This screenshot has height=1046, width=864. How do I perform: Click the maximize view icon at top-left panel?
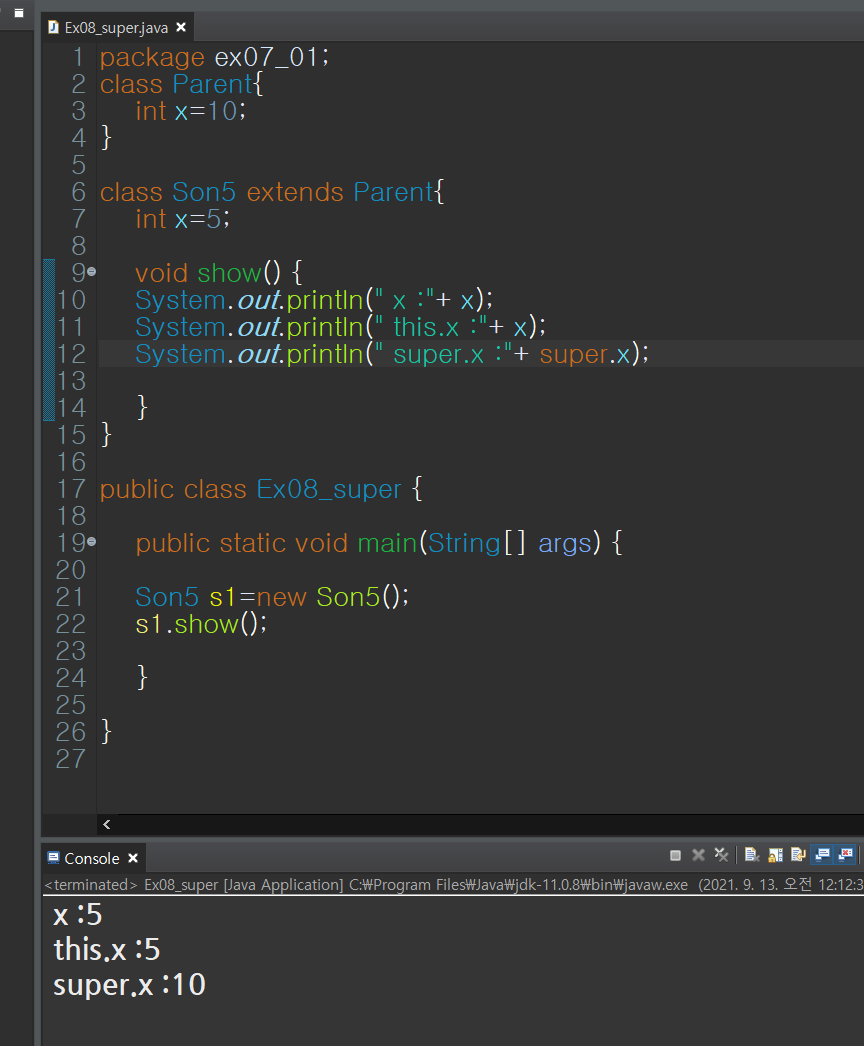point(19,13)
